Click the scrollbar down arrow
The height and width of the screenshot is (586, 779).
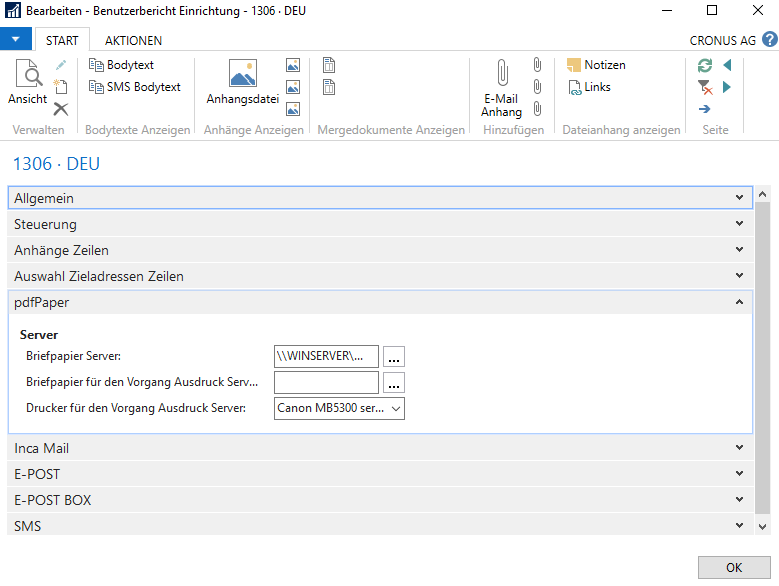pyautogui.click(x=763, y=526)
